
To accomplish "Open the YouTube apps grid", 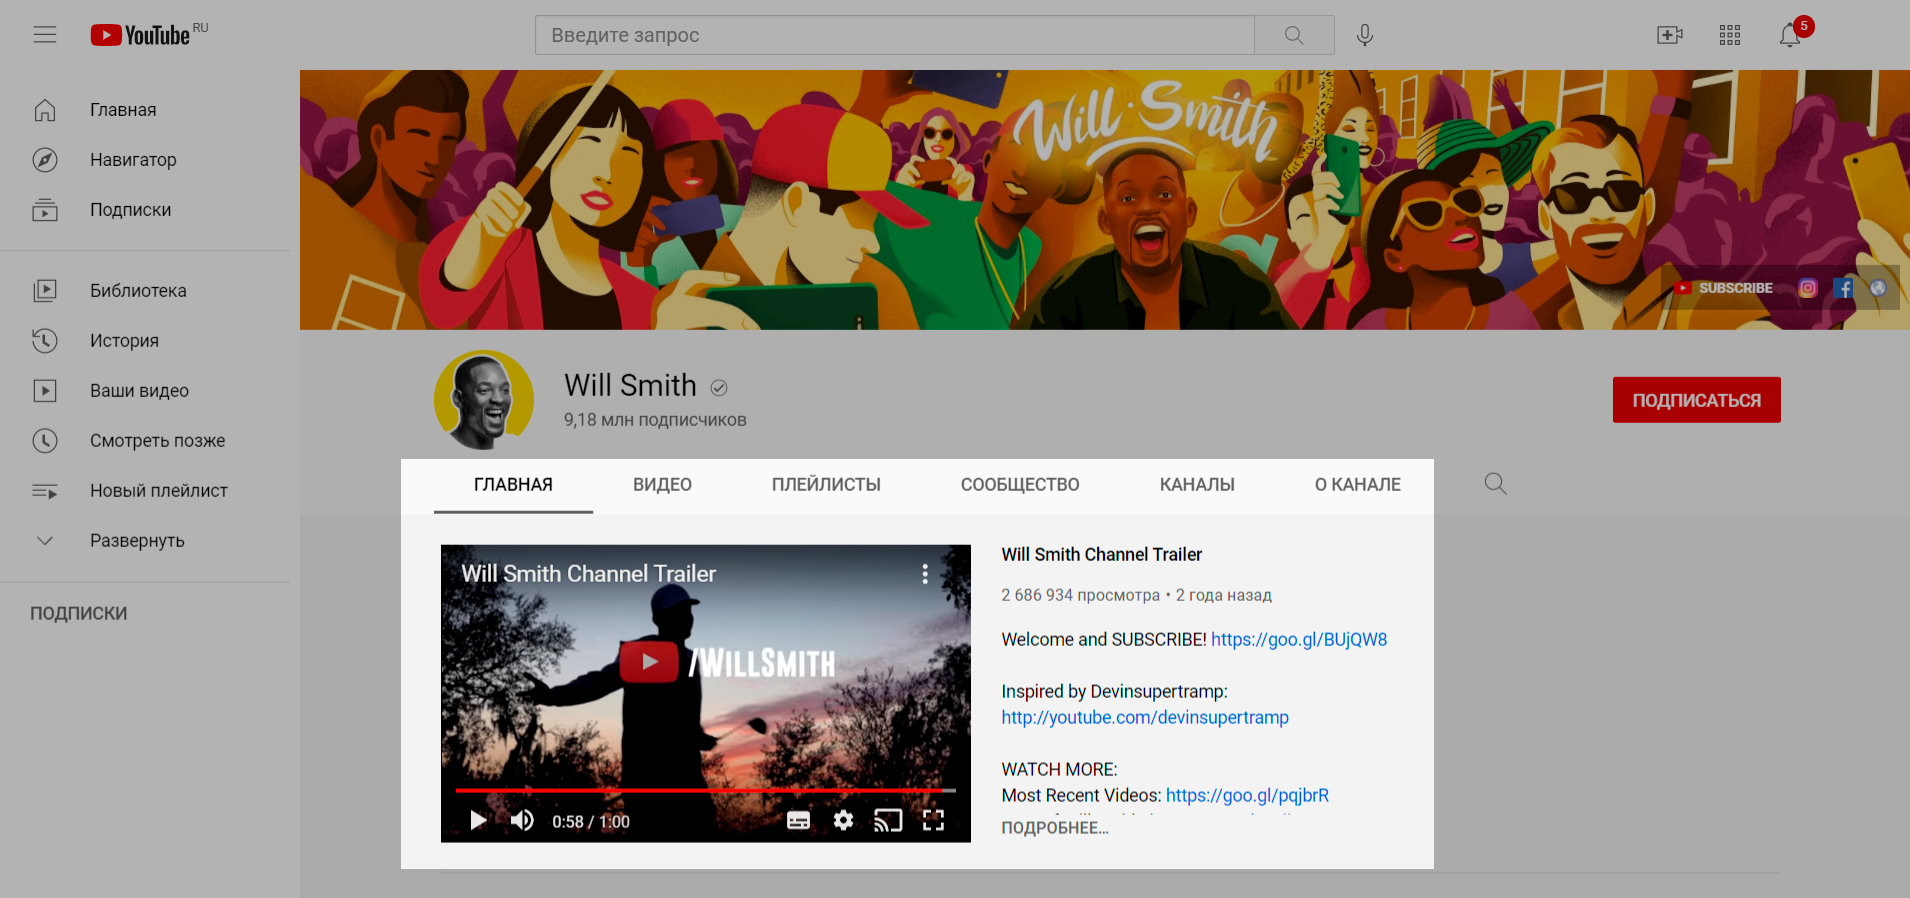I will 1730,35.
